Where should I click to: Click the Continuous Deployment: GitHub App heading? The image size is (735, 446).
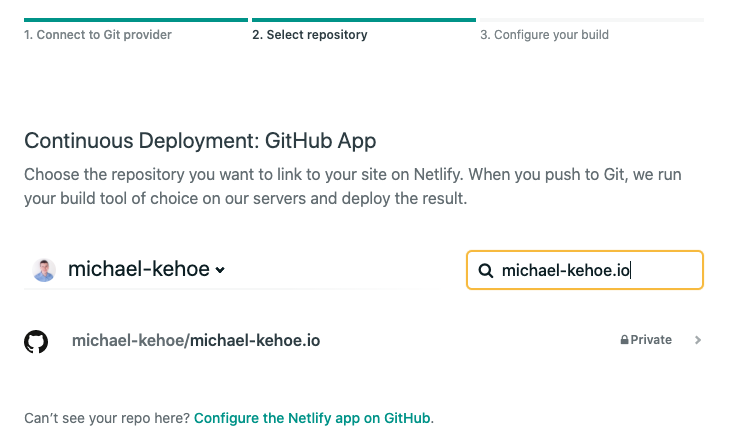click(x=199, y=141)
